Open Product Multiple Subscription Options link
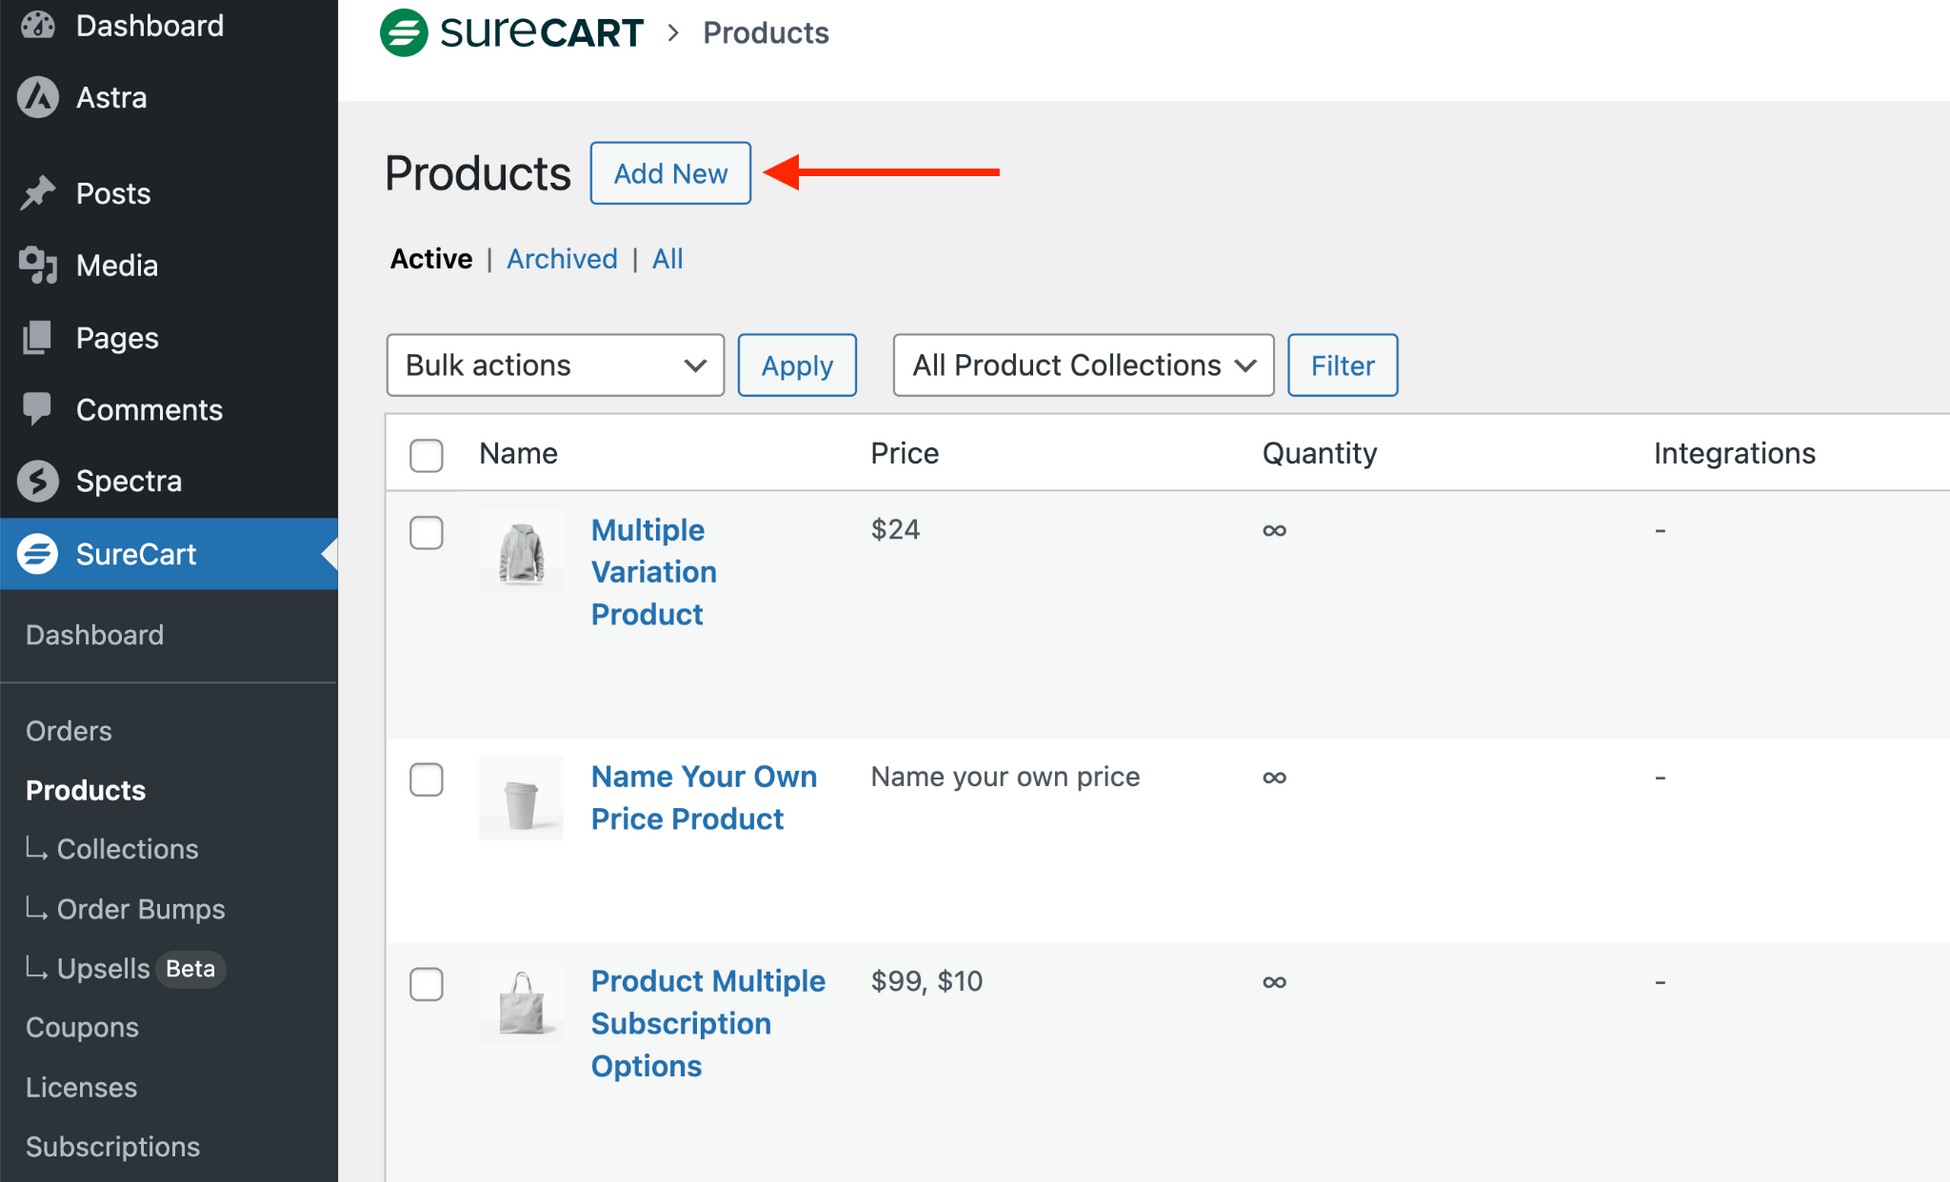 coord(708,1023)
